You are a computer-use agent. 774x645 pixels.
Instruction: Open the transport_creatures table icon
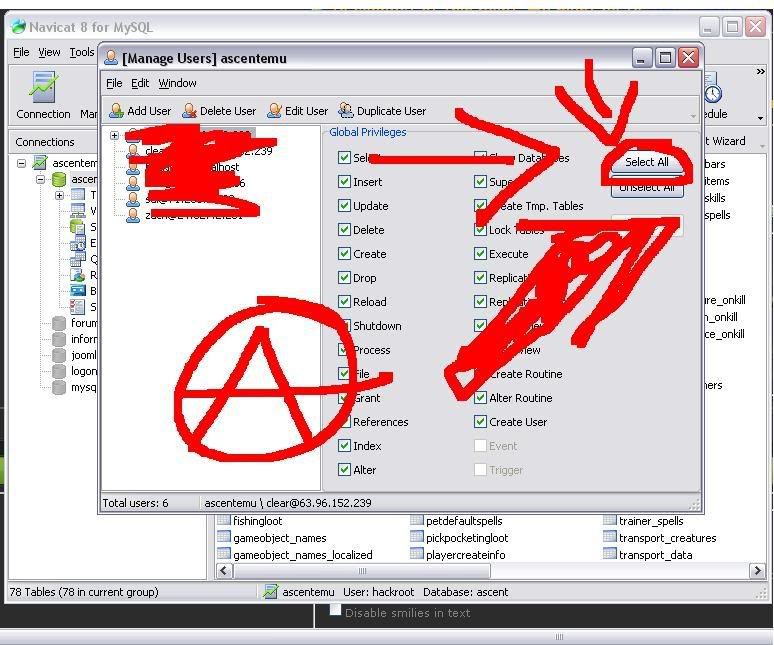pyautogui.click(x=610, y=537)
